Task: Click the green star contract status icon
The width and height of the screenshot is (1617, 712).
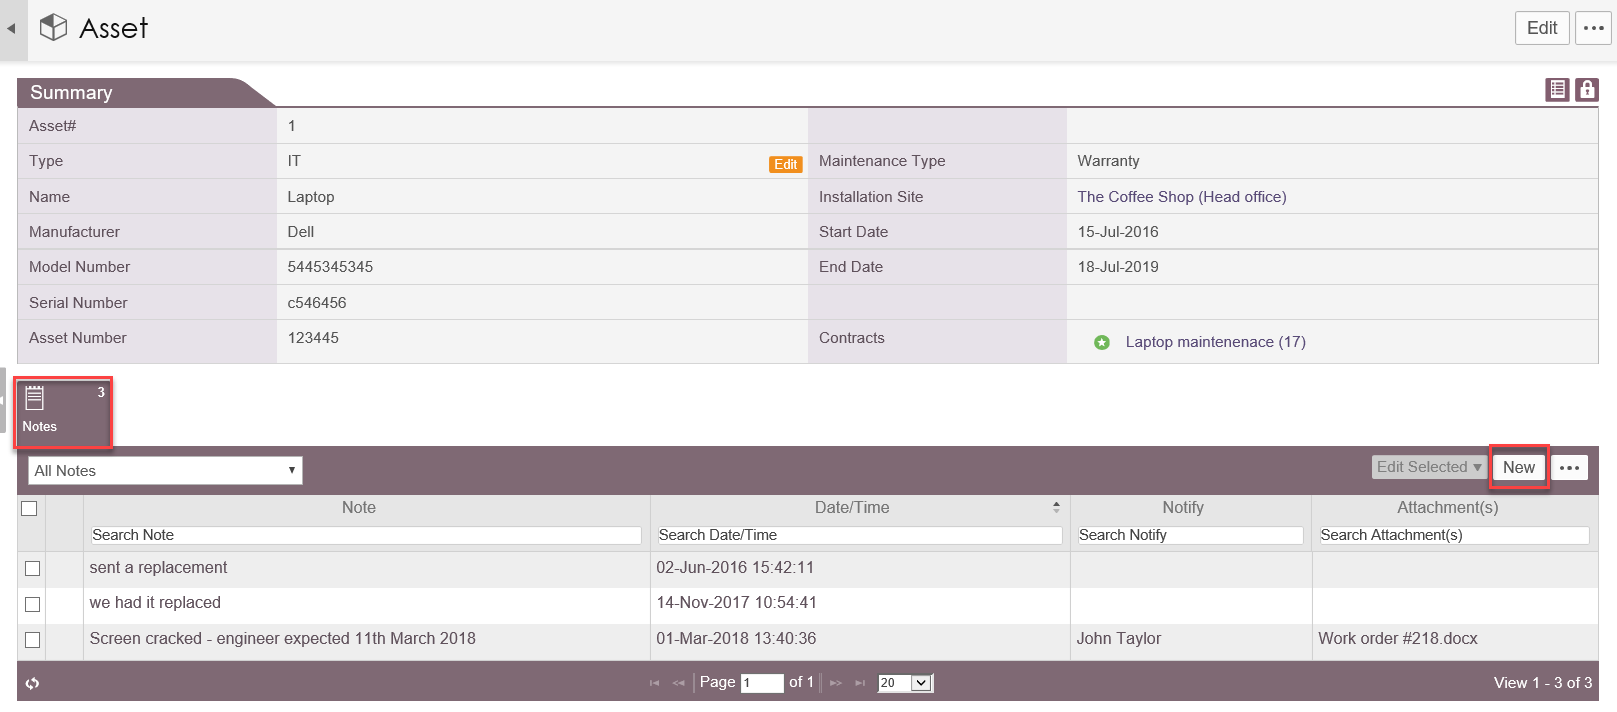Action: tap(1102, 343)
